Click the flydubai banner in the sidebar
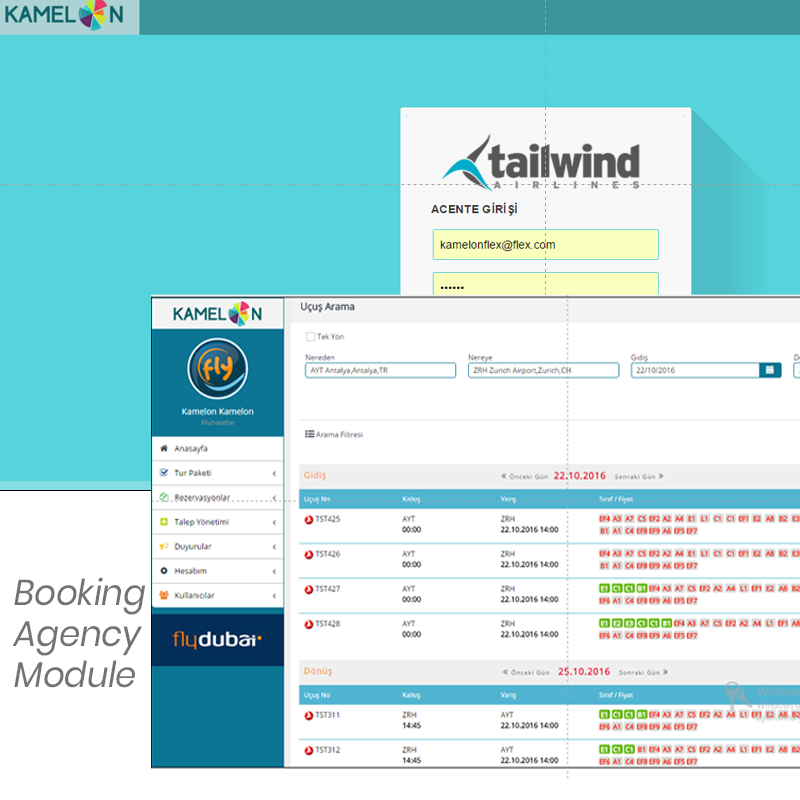Screen dimensions: 800x800 pyautogui.click(x=217, y=639)
